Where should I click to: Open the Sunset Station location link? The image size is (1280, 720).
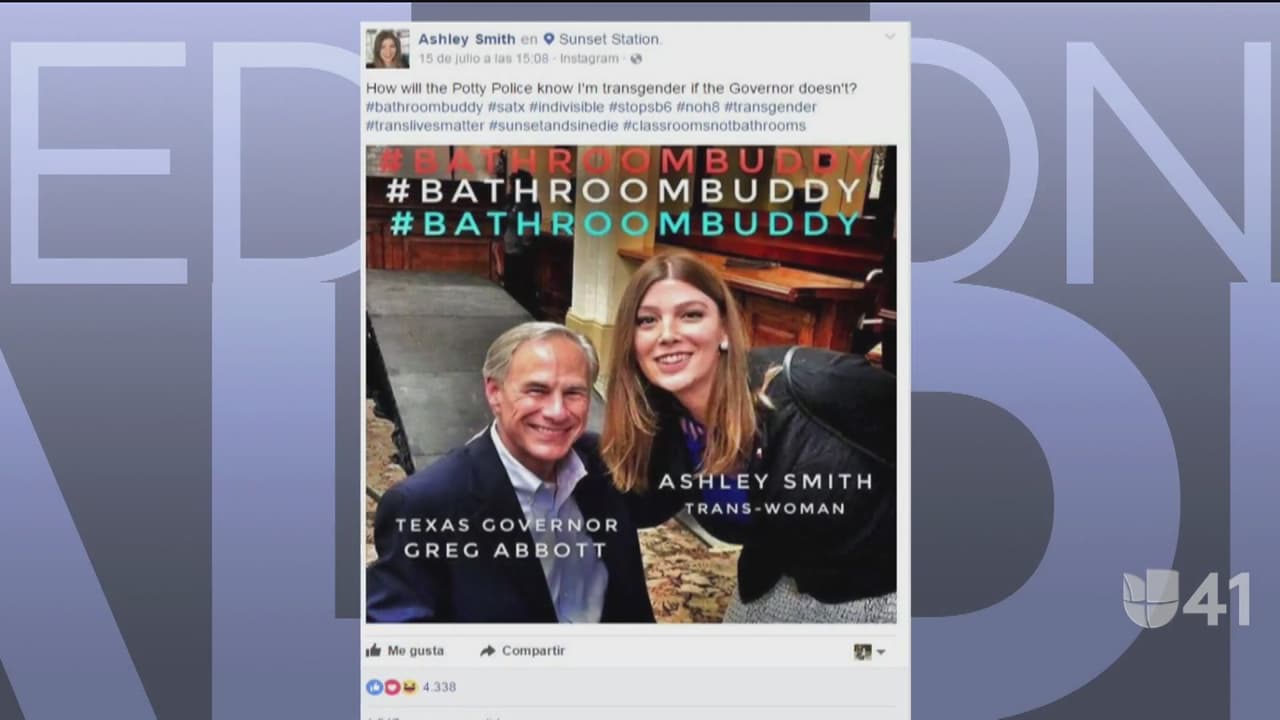coord(609,39)
